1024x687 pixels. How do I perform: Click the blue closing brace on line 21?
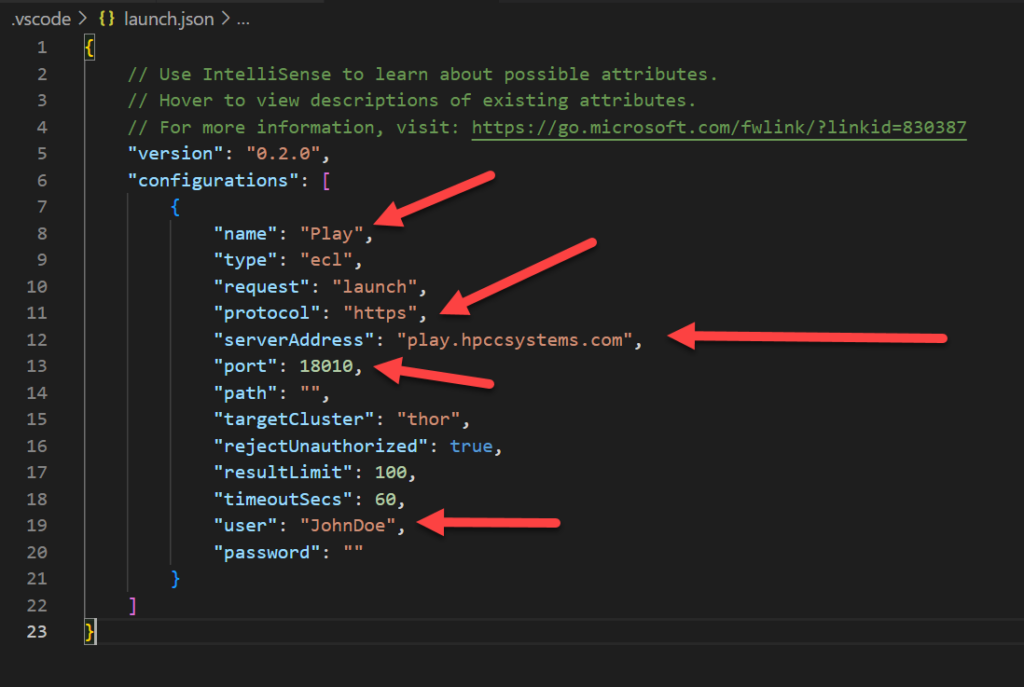175,579
